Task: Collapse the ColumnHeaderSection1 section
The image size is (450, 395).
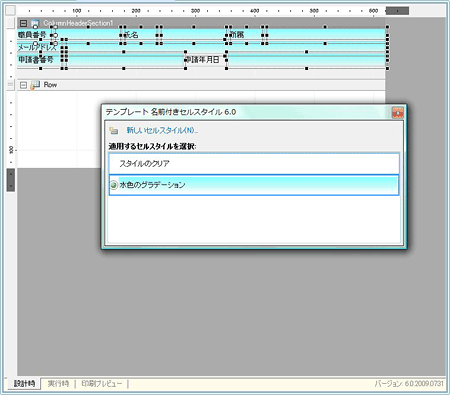Action: tap(23, 23)
